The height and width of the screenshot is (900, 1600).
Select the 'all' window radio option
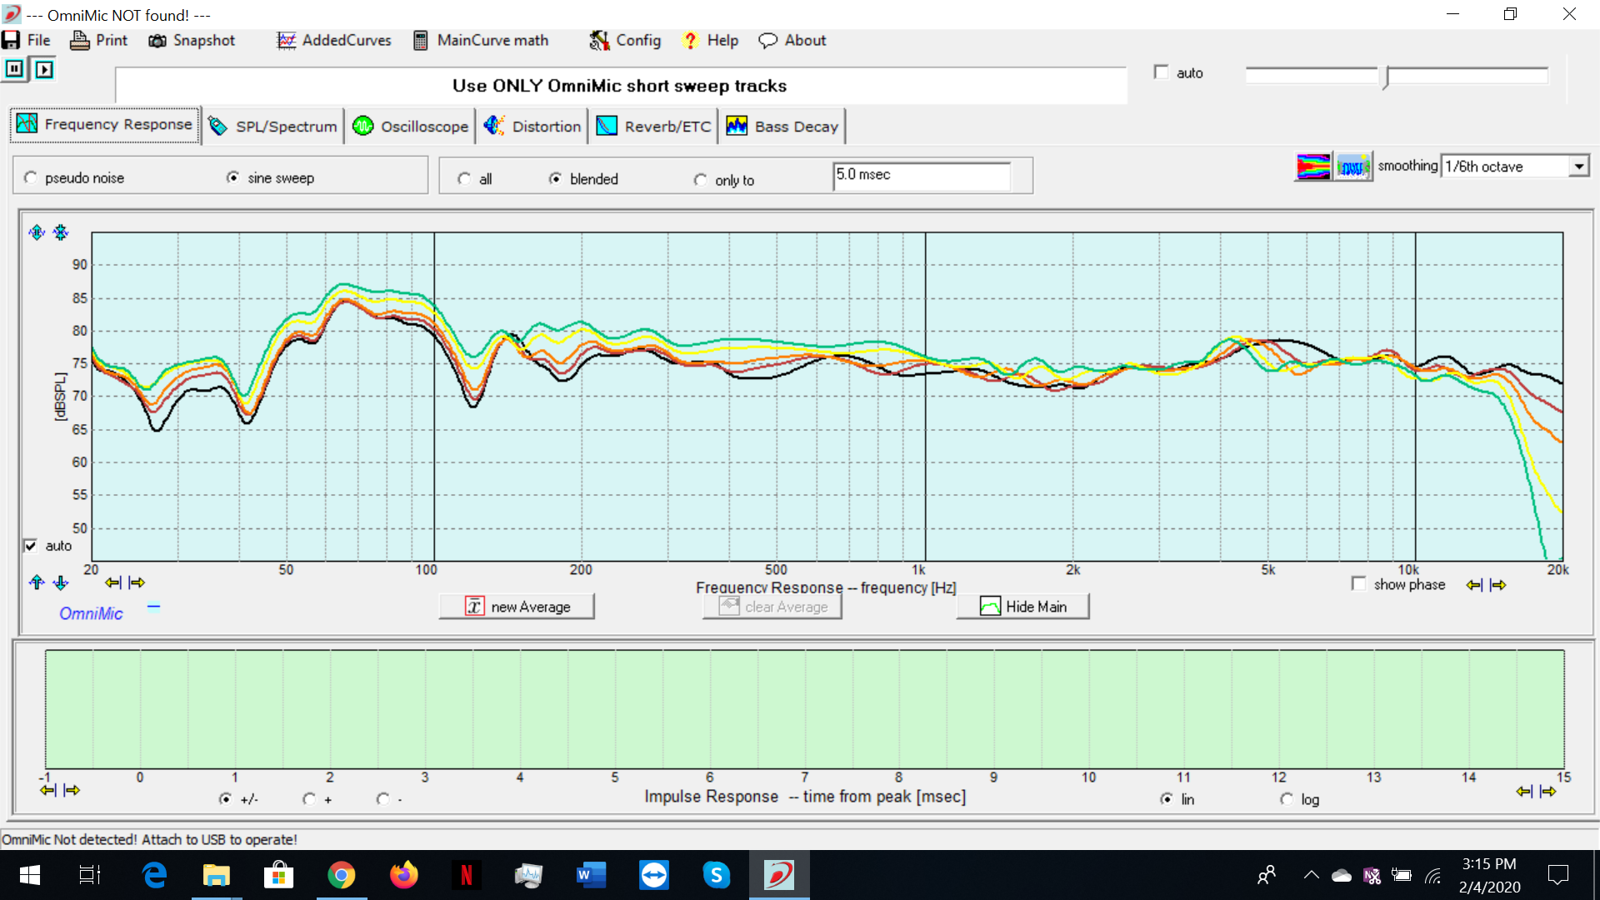[464, 179]
